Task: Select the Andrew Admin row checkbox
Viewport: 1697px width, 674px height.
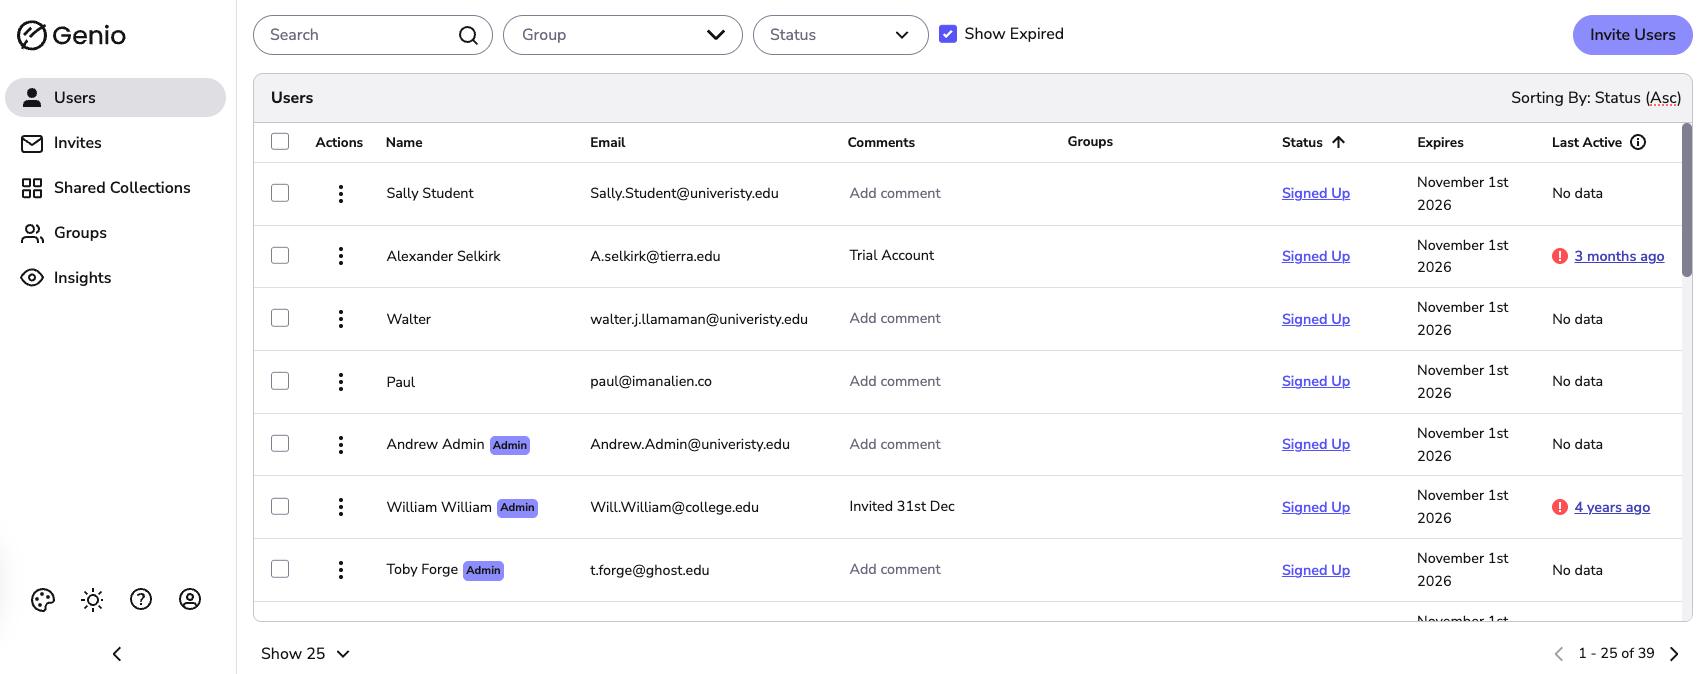Action: (x=280, y=443)
